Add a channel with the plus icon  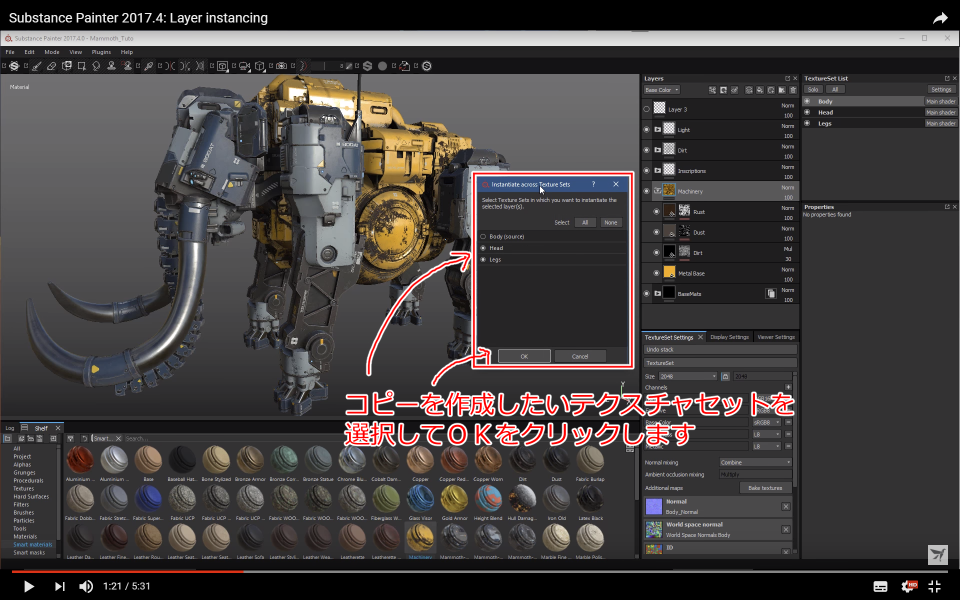[x=788, y=387]
